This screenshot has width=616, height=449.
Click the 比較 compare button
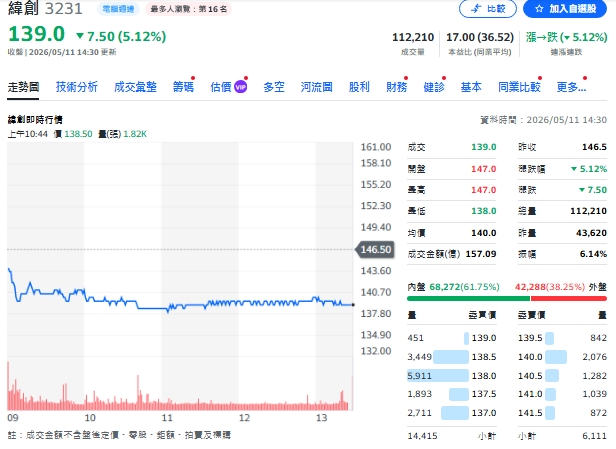(488, 9)
